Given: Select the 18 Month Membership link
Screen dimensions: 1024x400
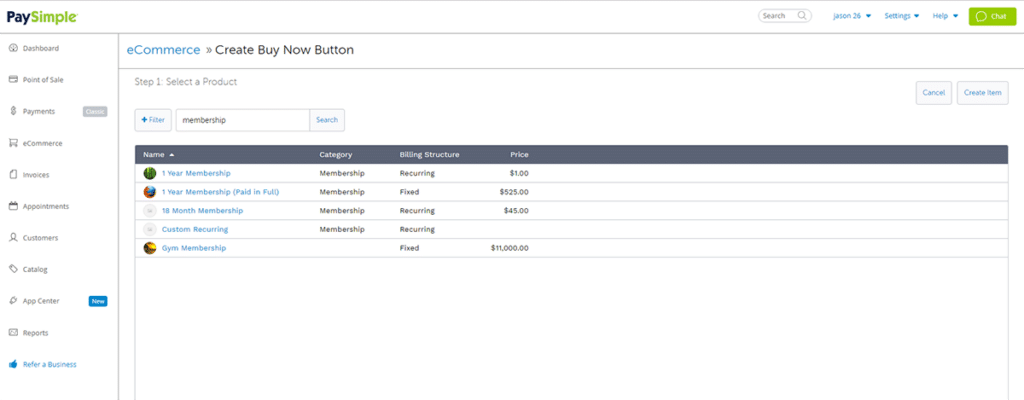Looking at the screenshot, I should point(202,211).
